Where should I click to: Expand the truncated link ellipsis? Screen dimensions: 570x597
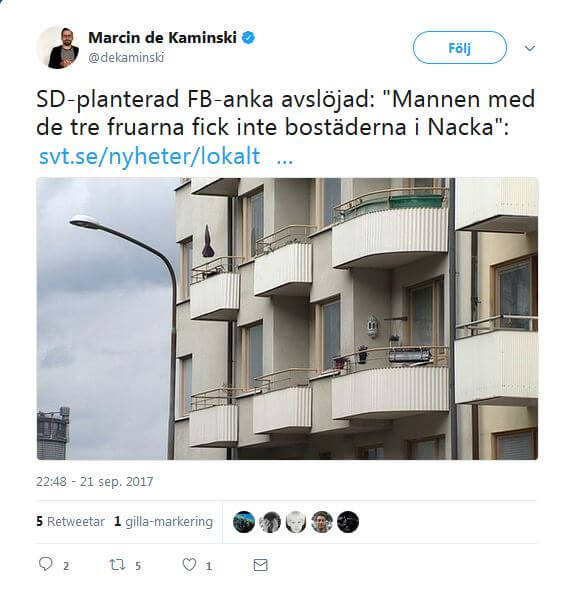284,161
